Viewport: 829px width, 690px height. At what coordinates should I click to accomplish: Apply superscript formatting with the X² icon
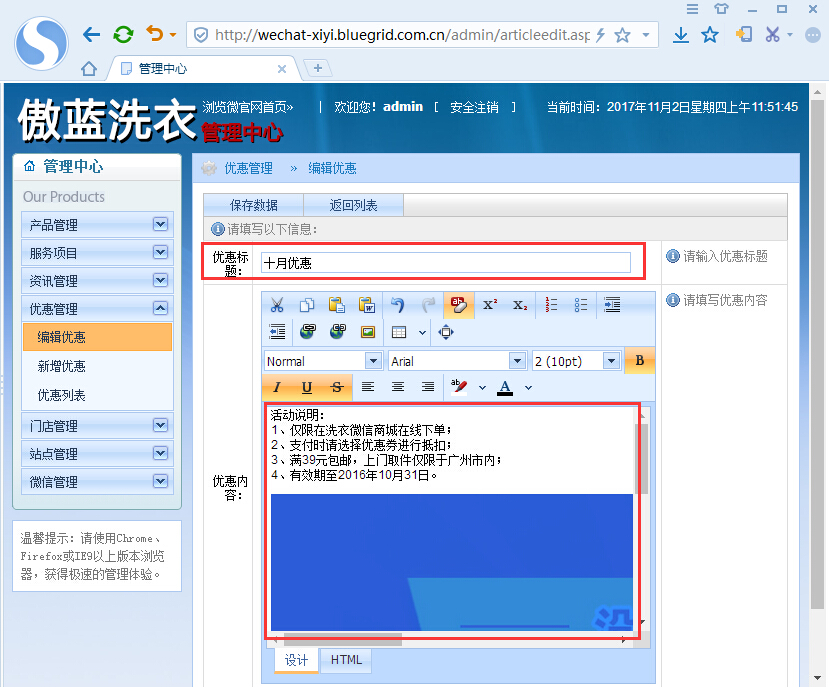pos(490,304)
